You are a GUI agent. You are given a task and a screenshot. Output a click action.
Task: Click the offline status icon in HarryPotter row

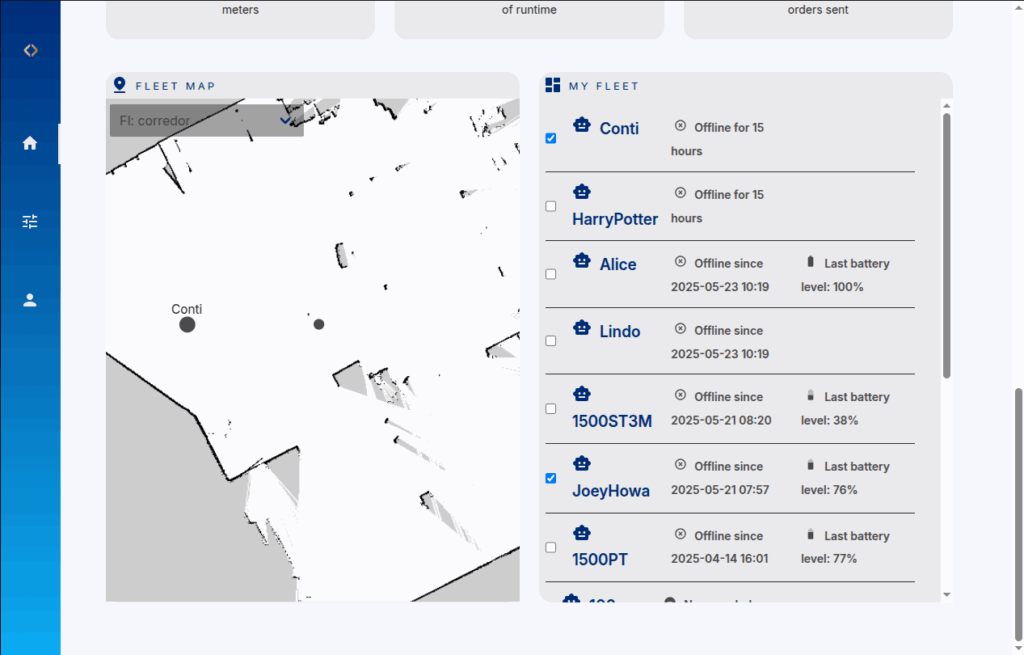click(x=680, y=193)
